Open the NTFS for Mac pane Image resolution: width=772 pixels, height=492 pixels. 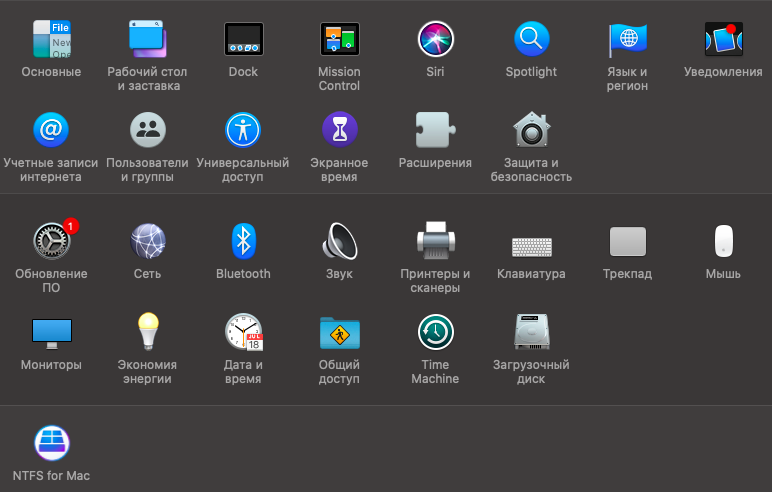tap(52, 443)
